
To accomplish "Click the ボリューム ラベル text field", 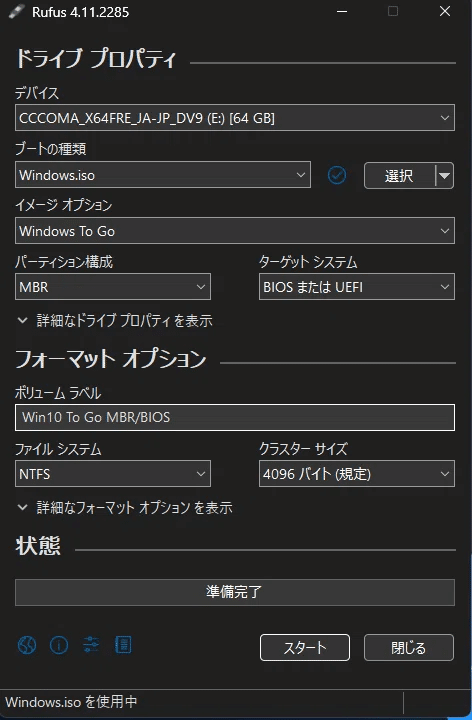I will [235, 417].
